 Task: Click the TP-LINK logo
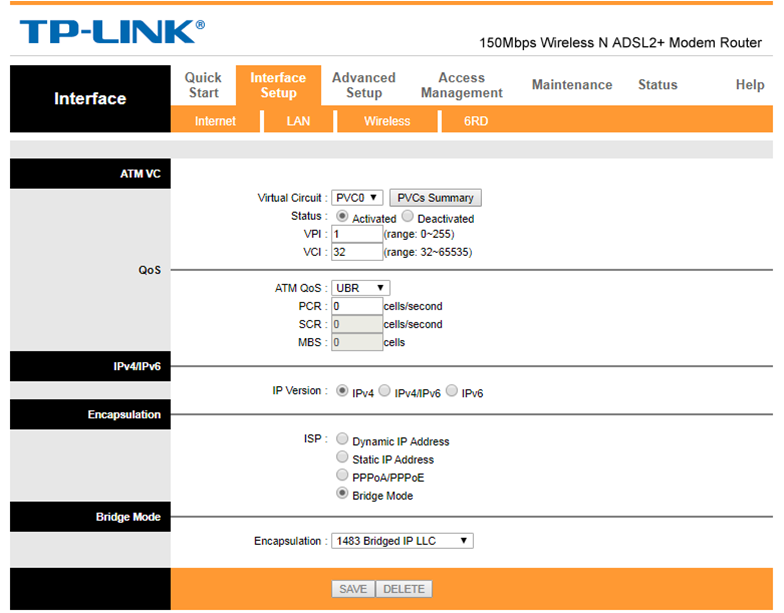coord(111,31)
